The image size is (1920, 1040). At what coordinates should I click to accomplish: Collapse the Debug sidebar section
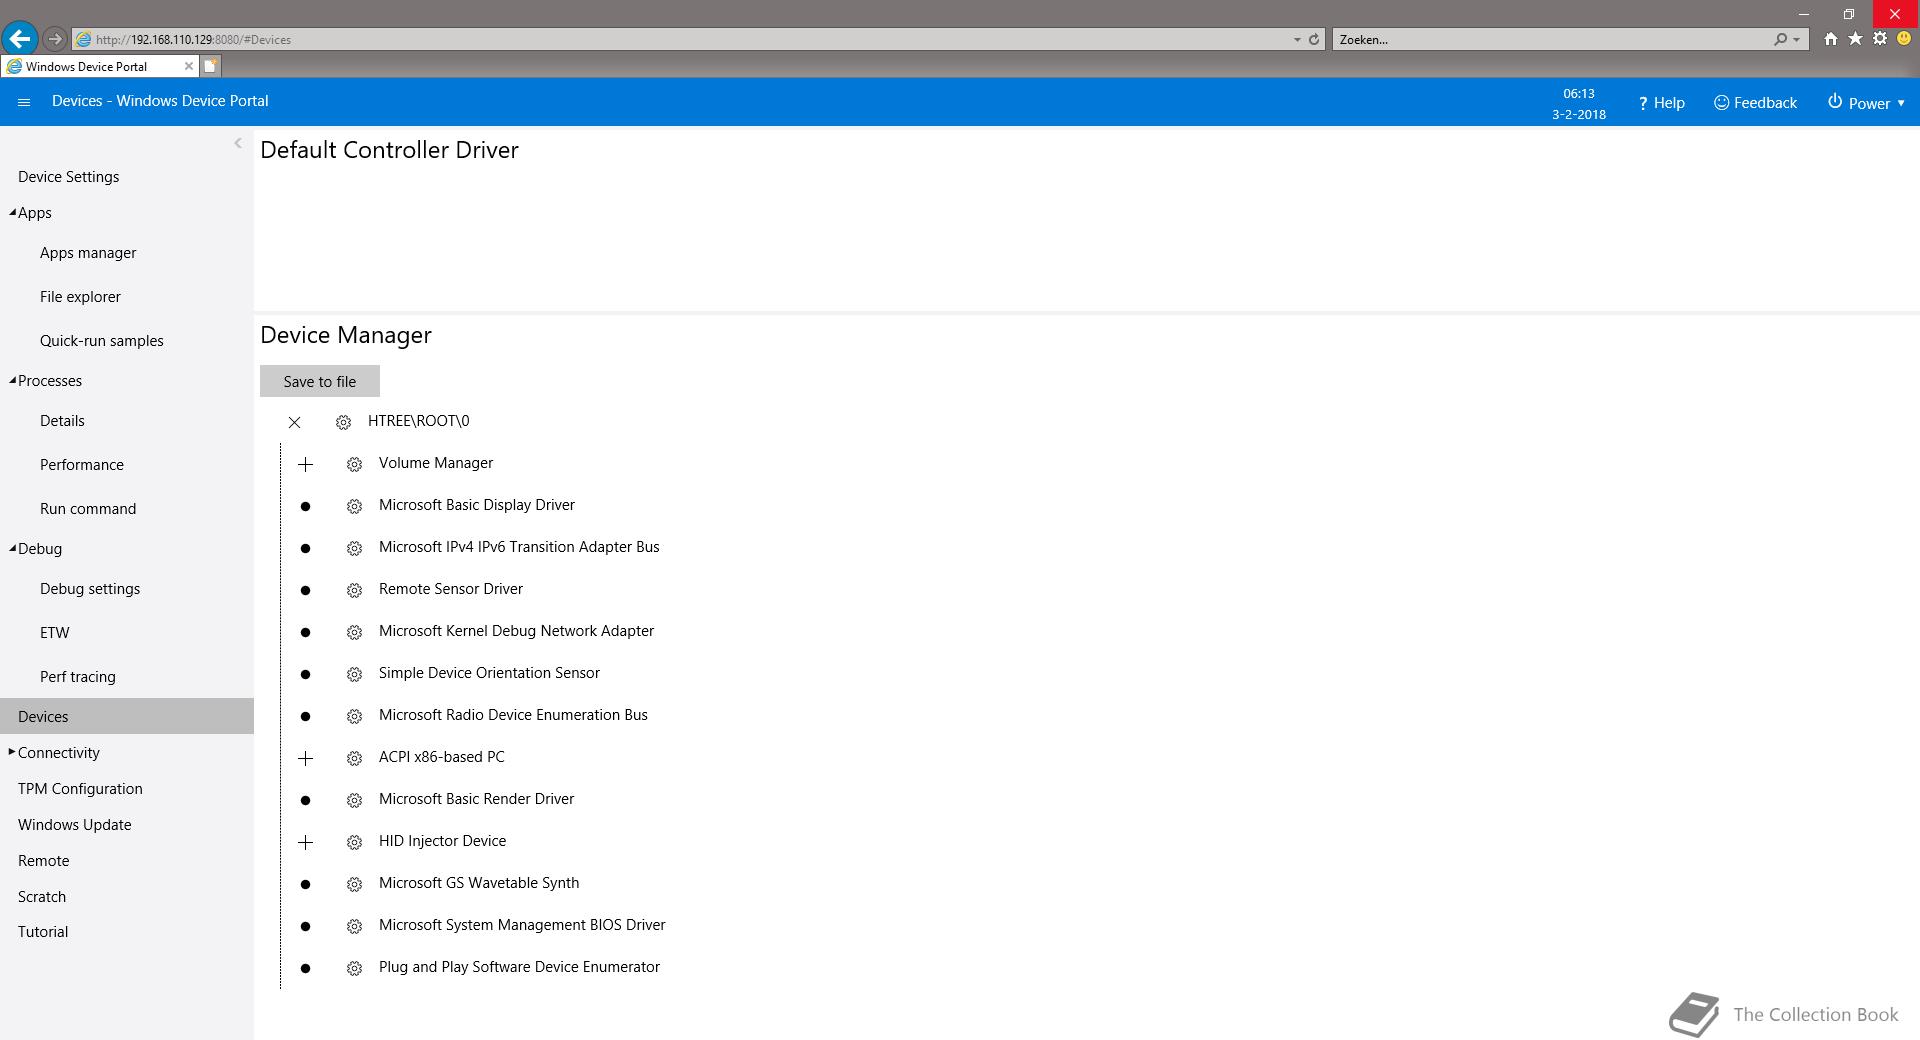pos(13,548)
